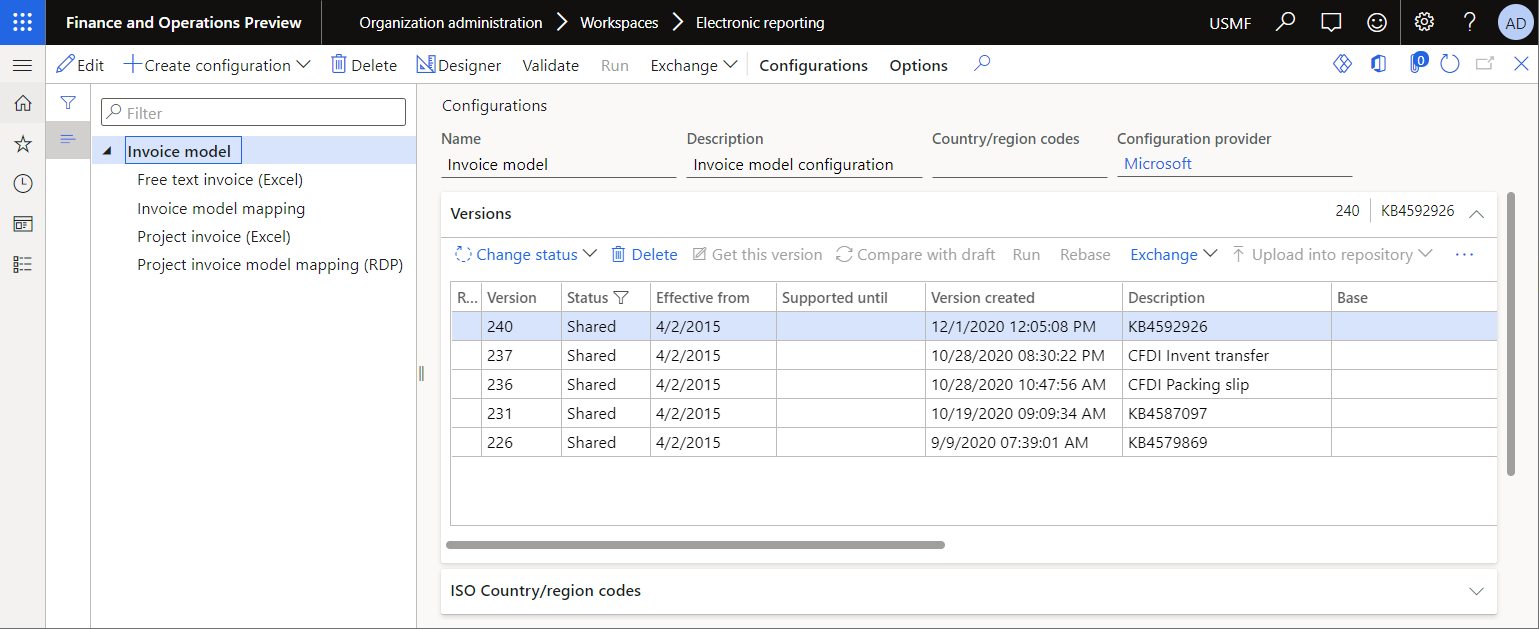
Task: Select the Home icon in the navigation sidebar
Action: click(22, 103)
